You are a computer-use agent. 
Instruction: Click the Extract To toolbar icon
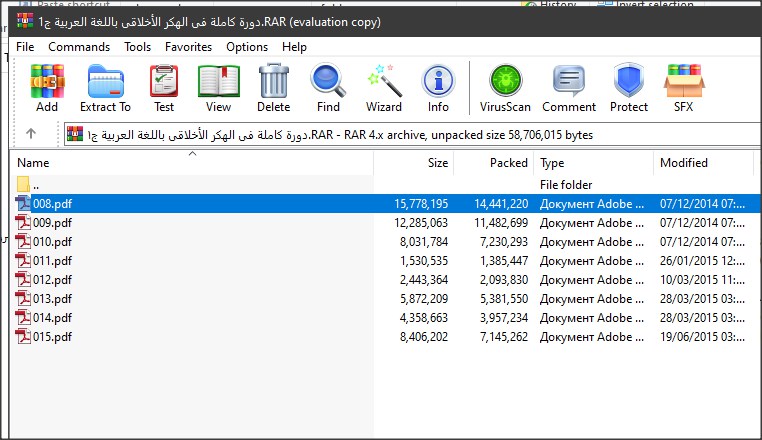[105, 81]
